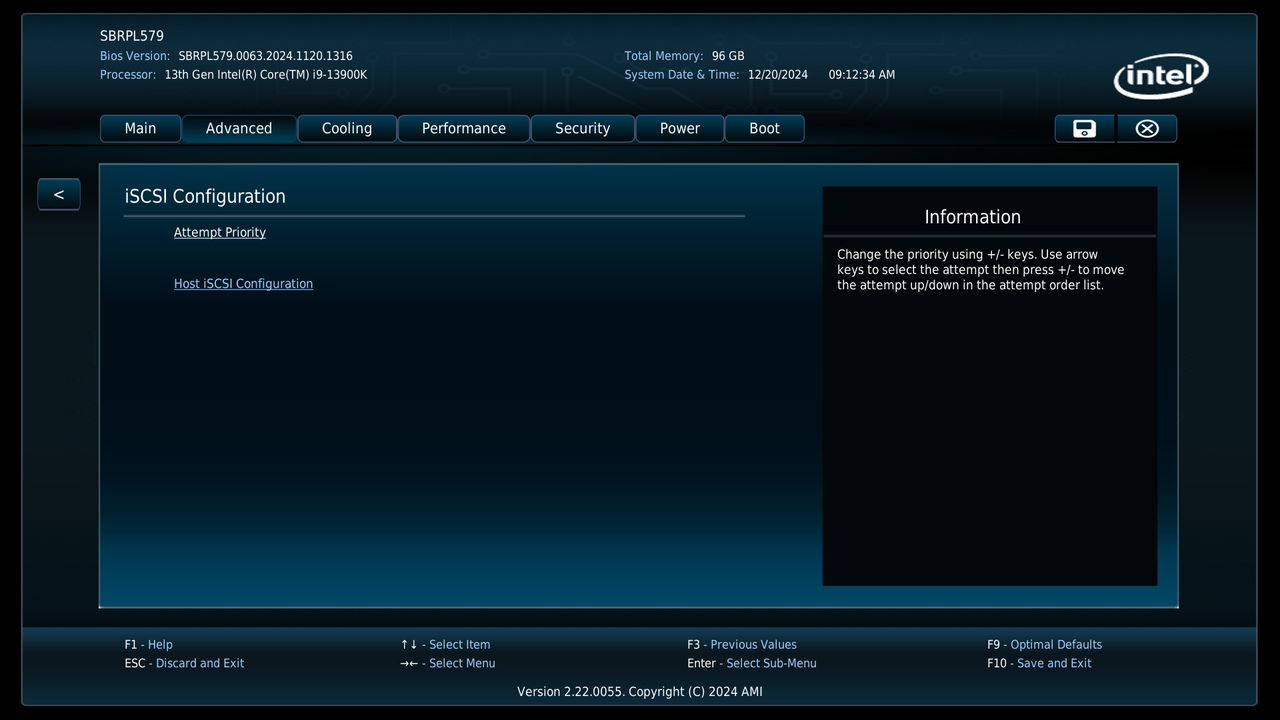Image resolution: width=1280 pixels, height=720 pixels.
Task: Click the exit (circled X) icon button
Action: pos(1147,128)
